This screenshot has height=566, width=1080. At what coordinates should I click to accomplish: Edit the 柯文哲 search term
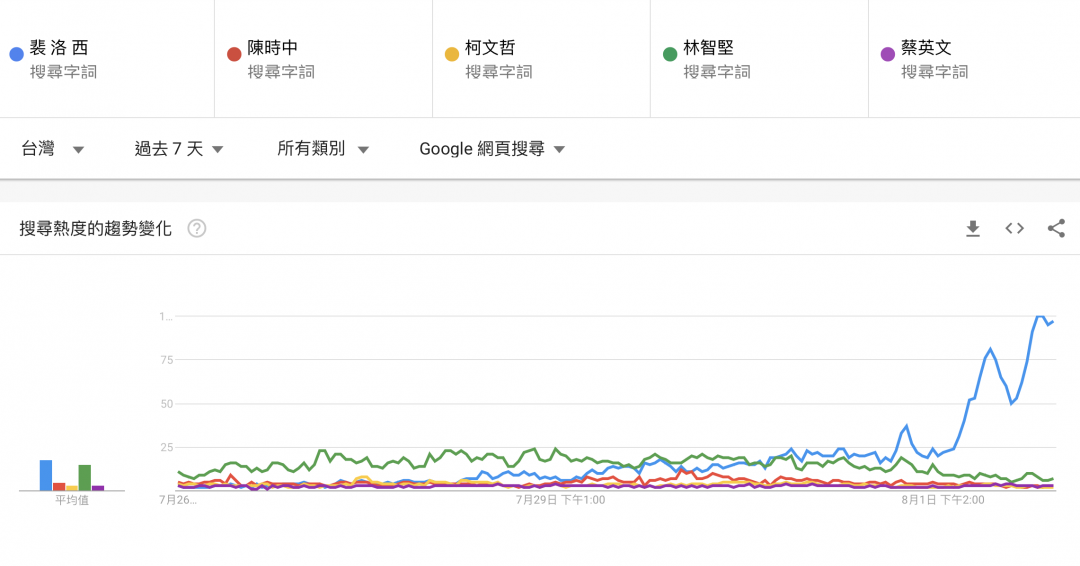pos(490,48)
